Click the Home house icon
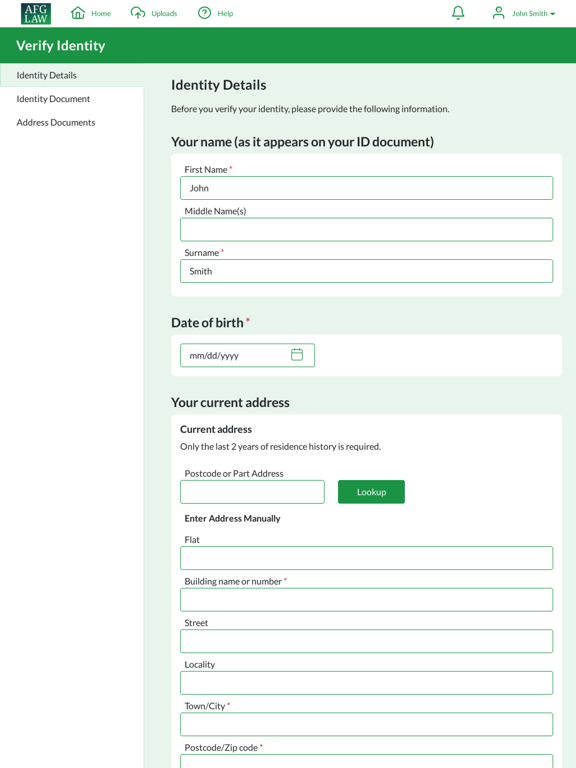 [x=78, y=13]
